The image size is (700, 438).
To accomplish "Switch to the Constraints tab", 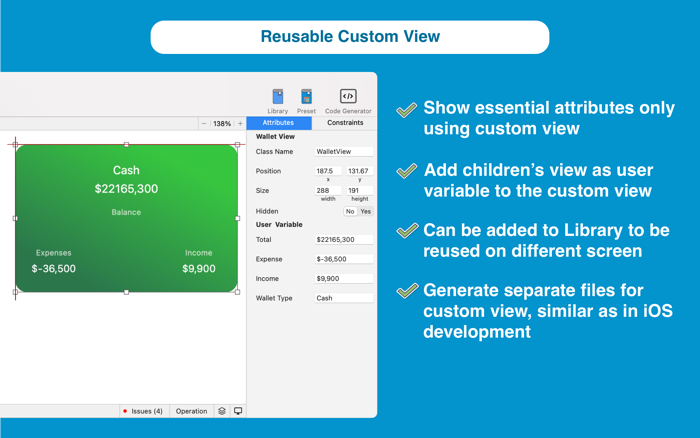I will (x=345, y=123).
